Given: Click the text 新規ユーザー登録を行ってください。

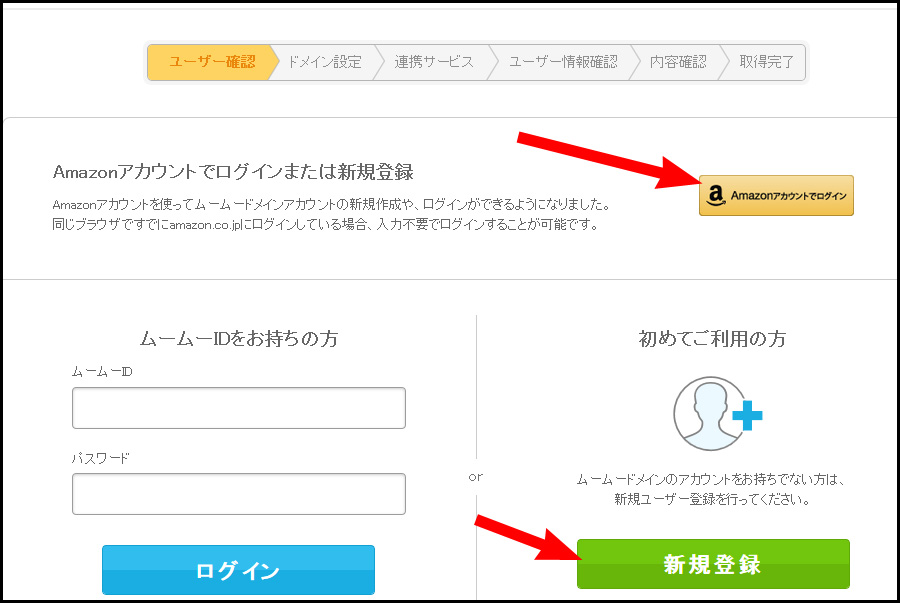Looking at the screenshot, I should (712, 499).
